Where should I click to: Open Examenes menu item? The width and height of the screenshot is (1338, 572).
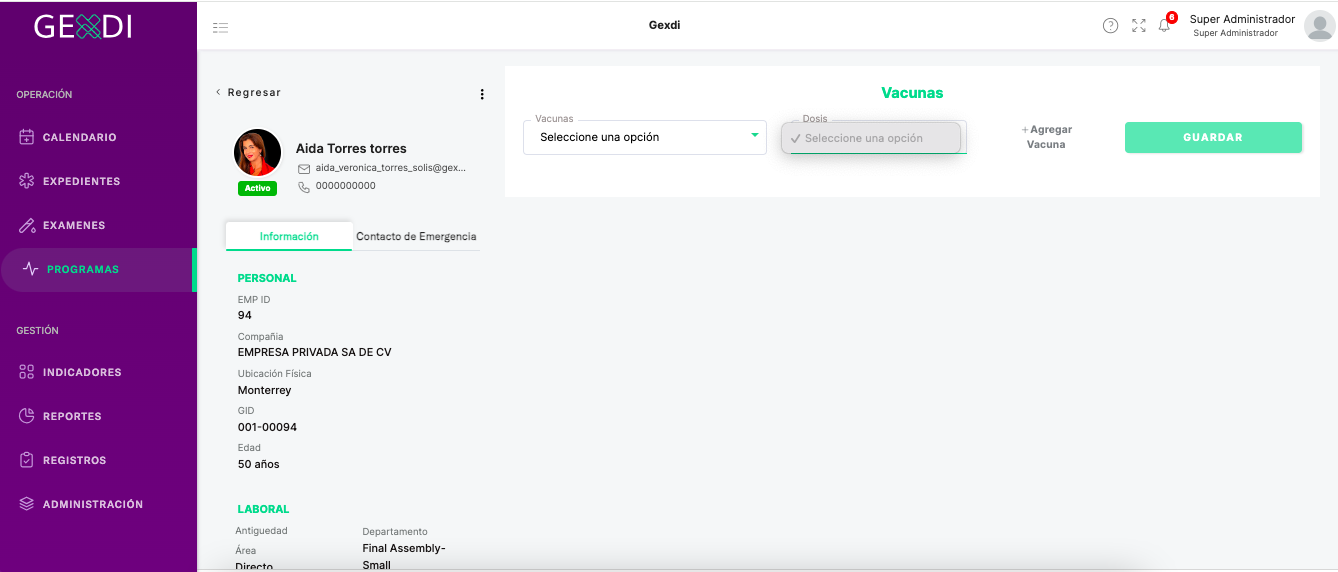(x=98, y=225)
